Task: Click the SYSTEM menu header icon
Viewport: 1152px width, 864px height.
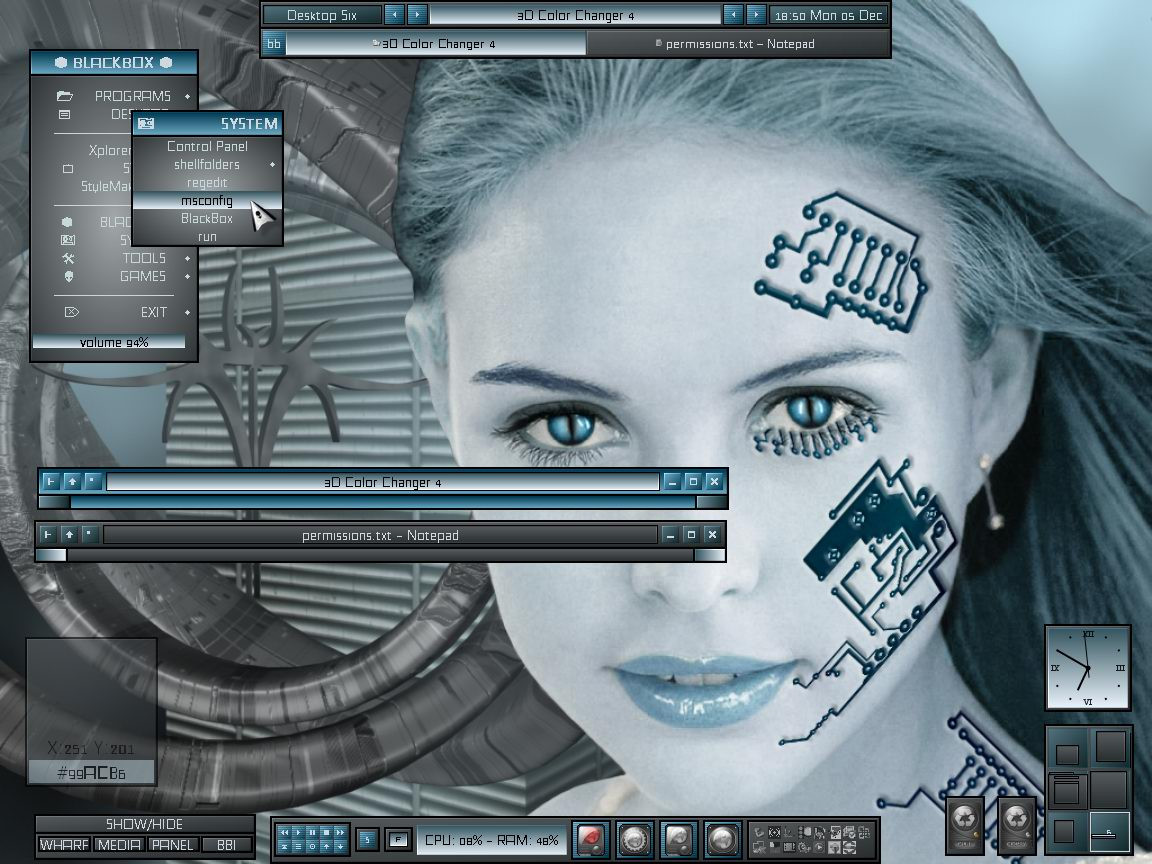Action: tap(146, 123)
